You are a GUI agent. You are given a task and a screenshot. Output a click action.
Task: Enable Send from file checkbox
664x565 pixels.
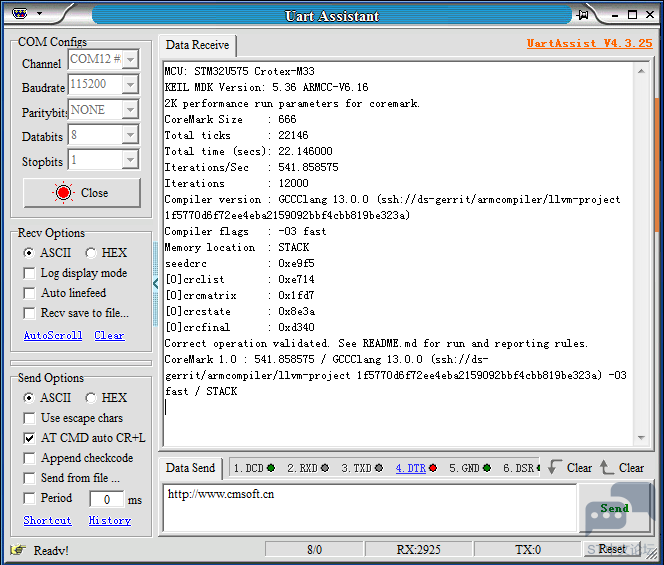click(x=29, y=478)
